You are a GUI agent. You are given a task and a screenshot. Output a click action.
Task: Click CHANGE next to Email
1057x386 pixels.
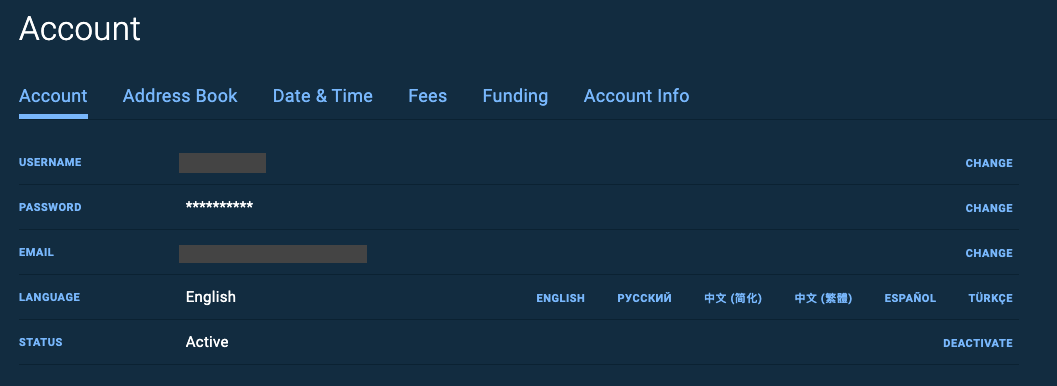(x=989, y=253)
